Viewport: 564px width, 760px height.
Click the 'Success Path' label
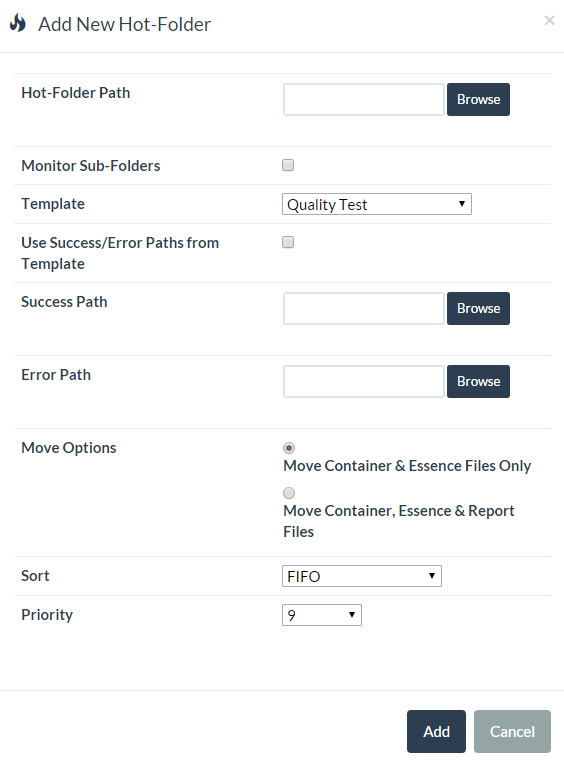[64, 301]
